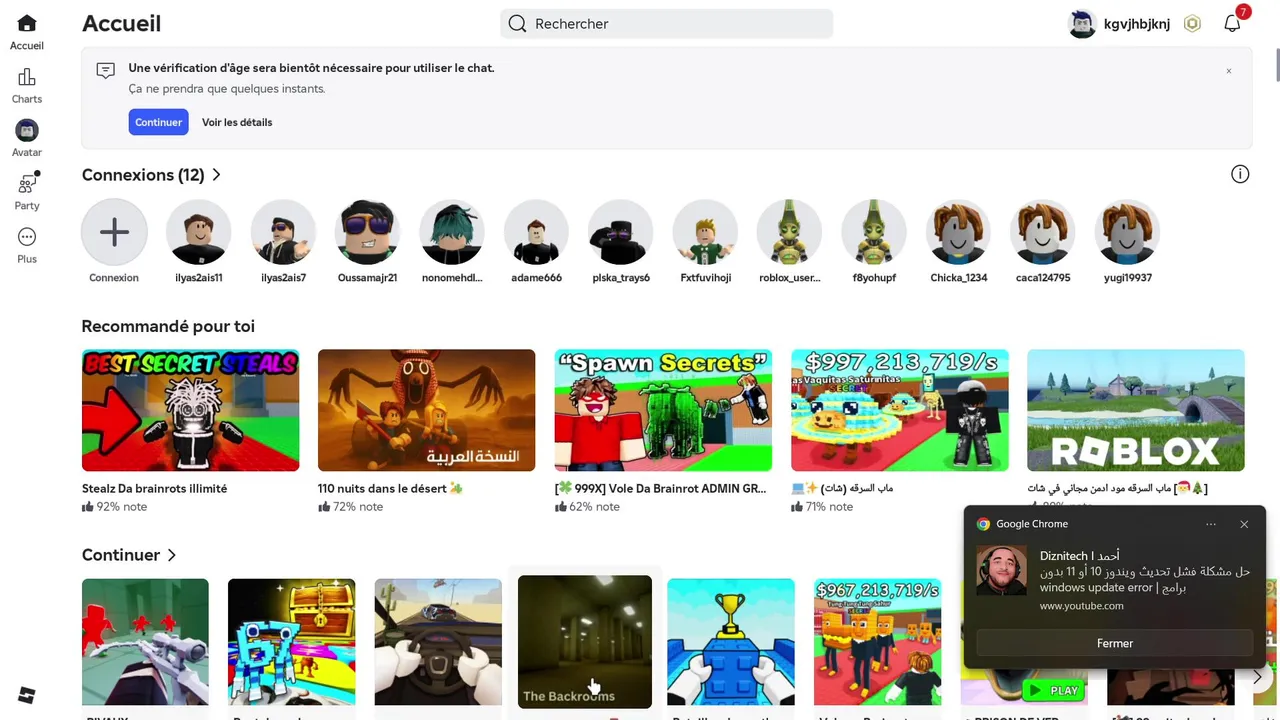Click the search magnifier icon
Viewport: 1280px width, 720px height.
(517, 24)
